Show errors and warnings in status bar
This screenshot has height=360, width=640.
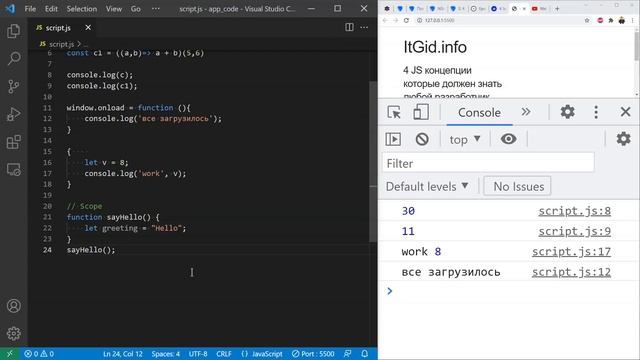[39, 354]
